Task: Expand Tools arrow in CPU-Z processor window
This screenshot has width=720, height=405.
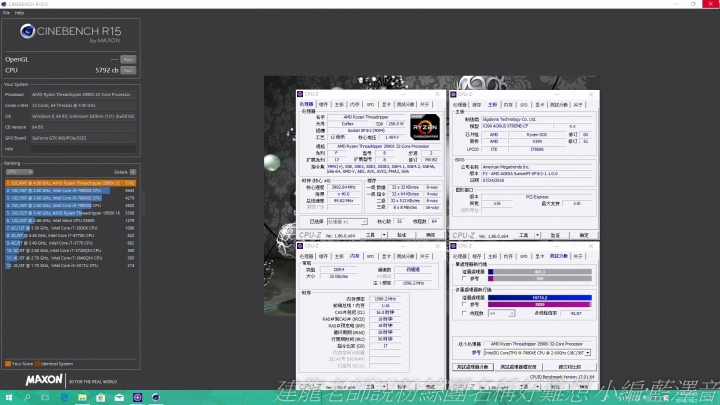Action: click(x=384, y=235)
